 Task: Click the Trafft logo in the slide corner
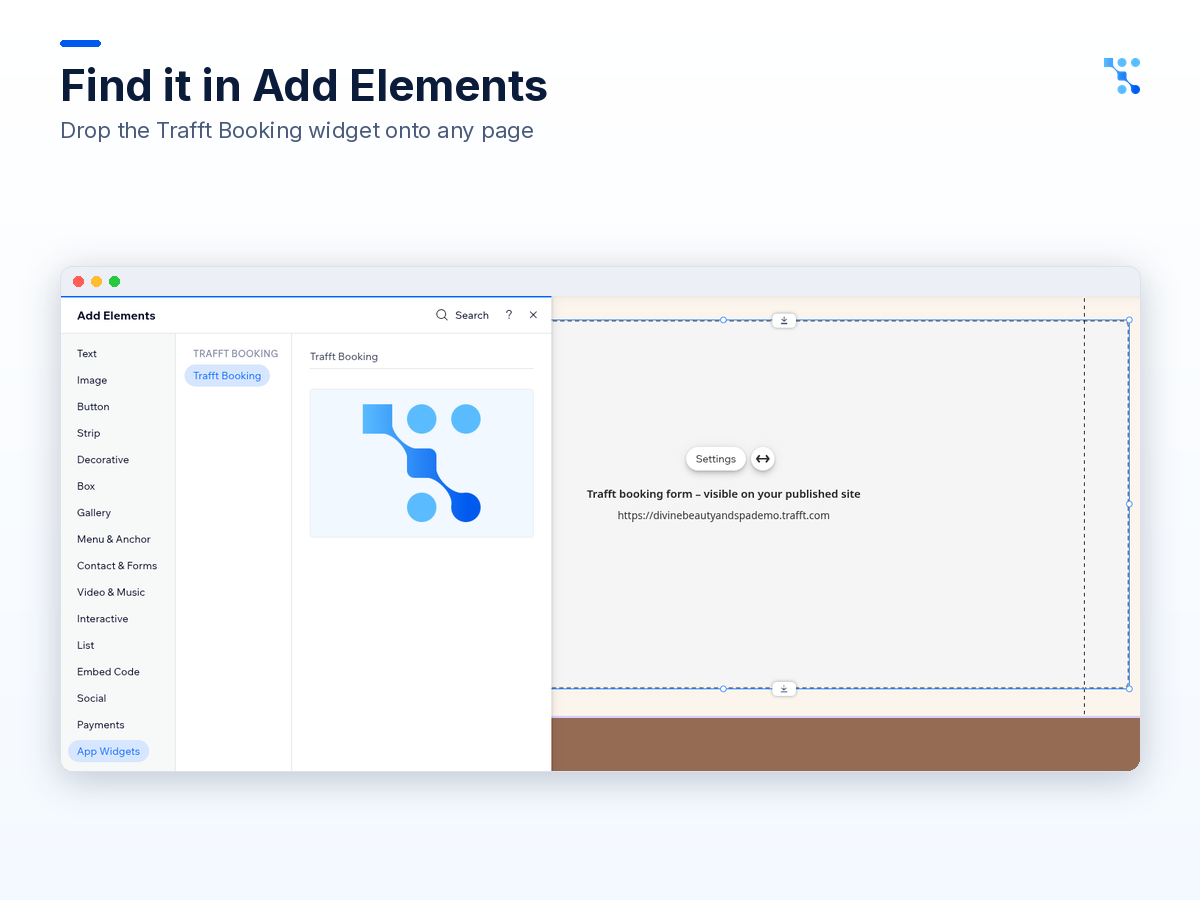coord(1122,76)
